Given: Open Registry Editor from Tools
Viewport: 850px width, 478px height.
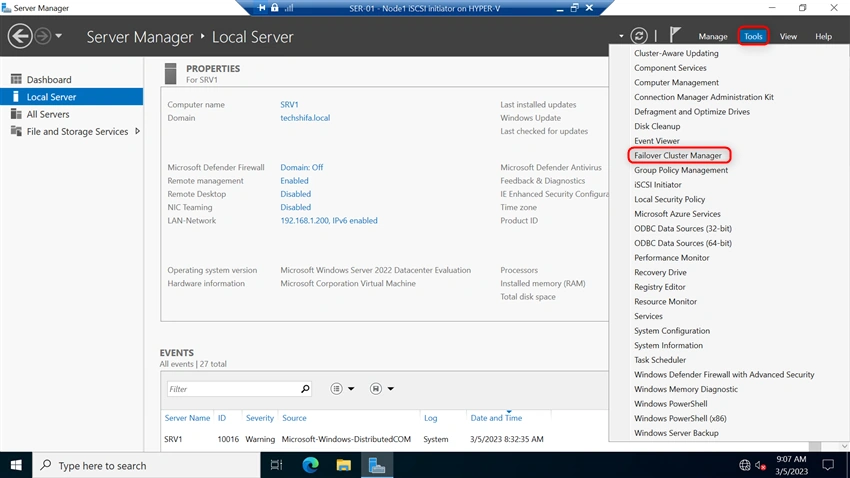Looking at the screenshot, I should 660,287.
